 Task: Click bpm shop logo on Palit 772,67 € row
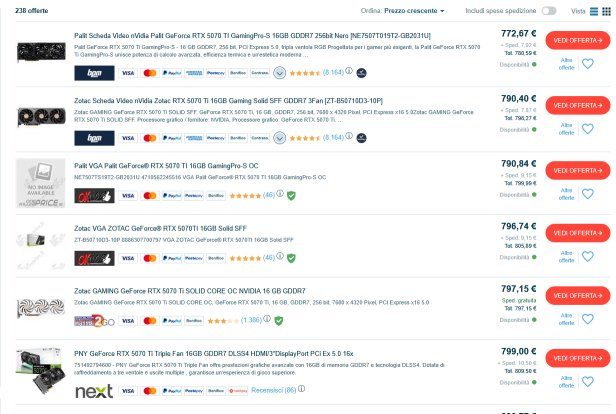(94, 73)
